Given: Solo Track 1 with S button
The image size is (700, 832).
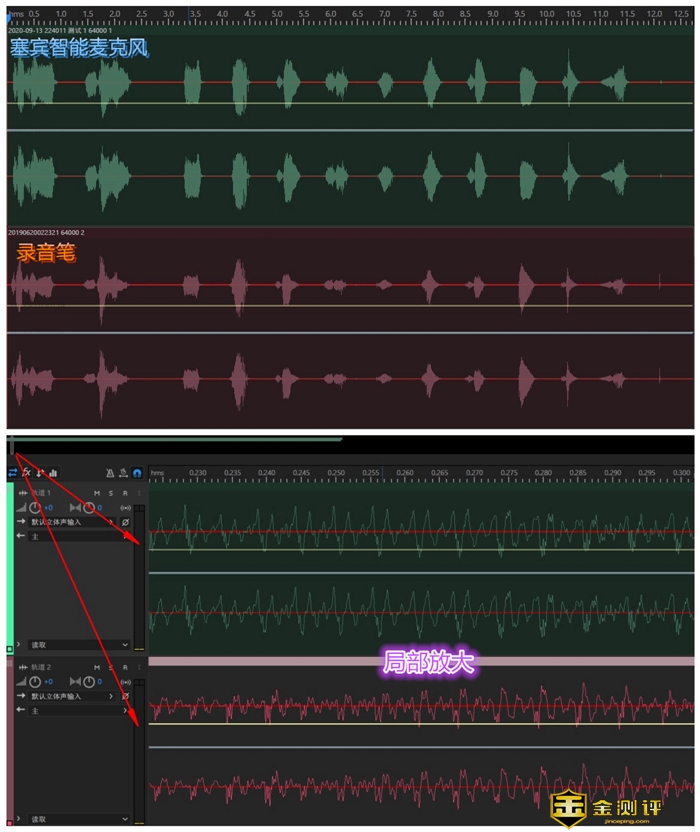Looking at the screenshot, I should point(111,493).
